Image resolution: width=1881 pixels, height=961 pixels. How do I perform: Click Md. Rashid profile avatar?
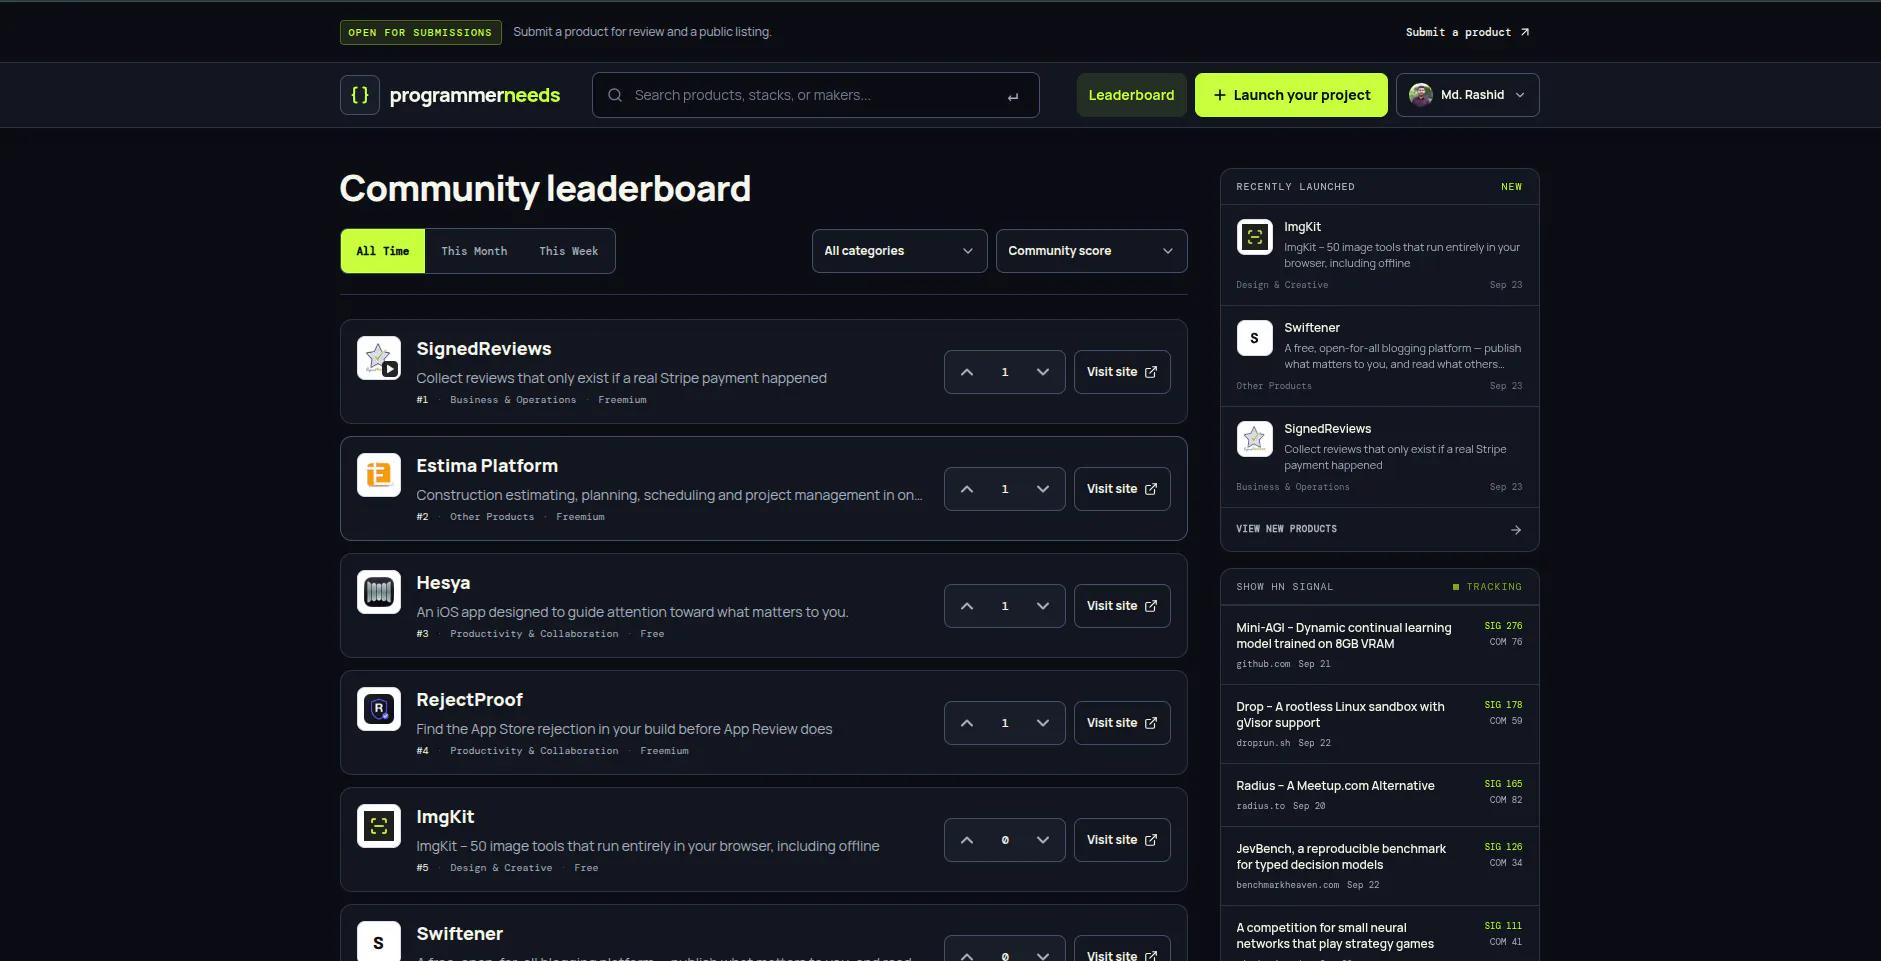tap(1421, 95)
